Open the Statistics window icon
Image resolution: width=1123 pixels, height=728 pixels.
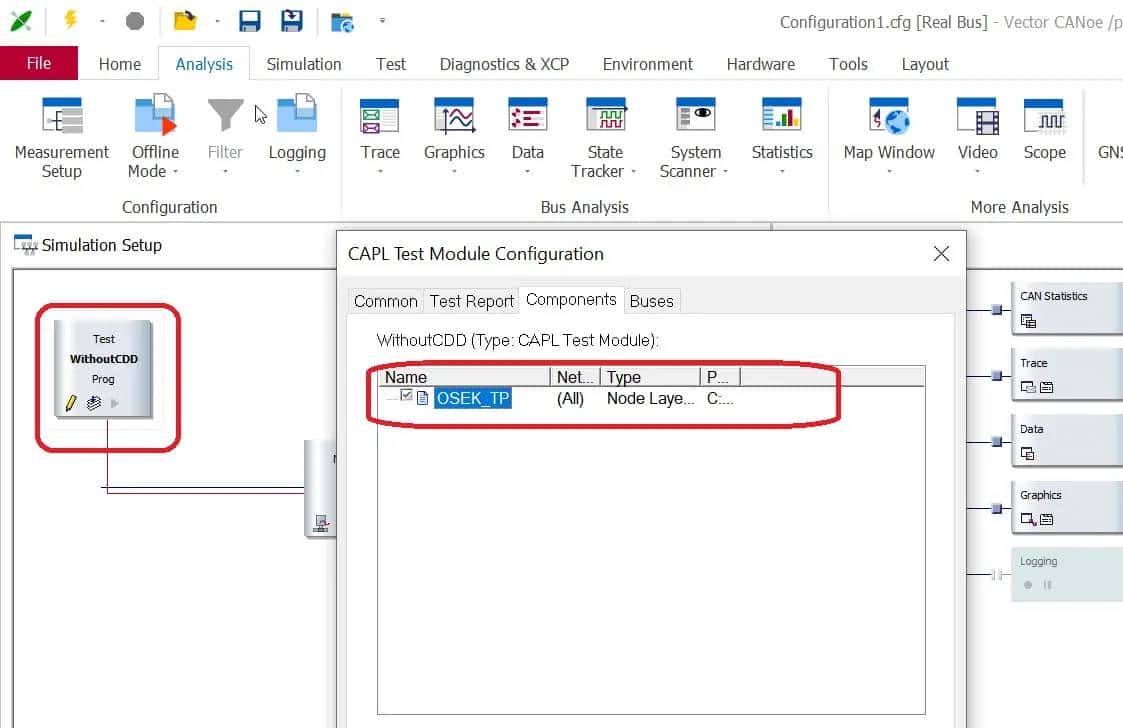781,118
